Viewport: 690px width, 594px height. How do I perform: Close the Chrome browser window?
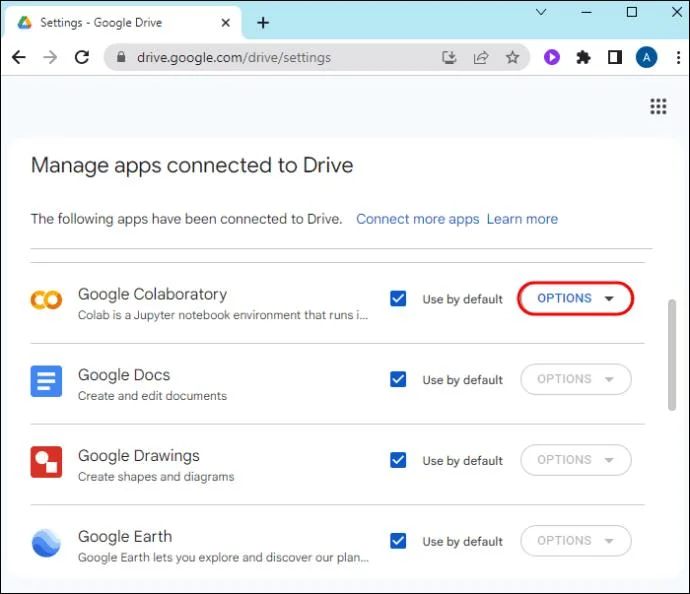pos(677,12)
